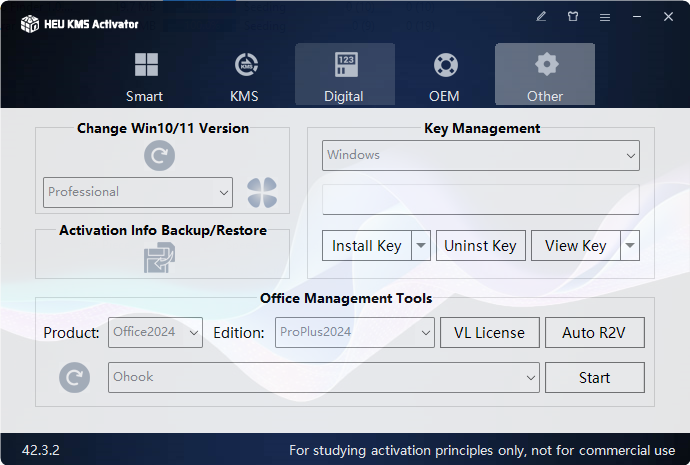Viewport: 690px width, 465px height.
Task: Click the HEU KMS Activator logo icon
Action: (x=30, y=24)
